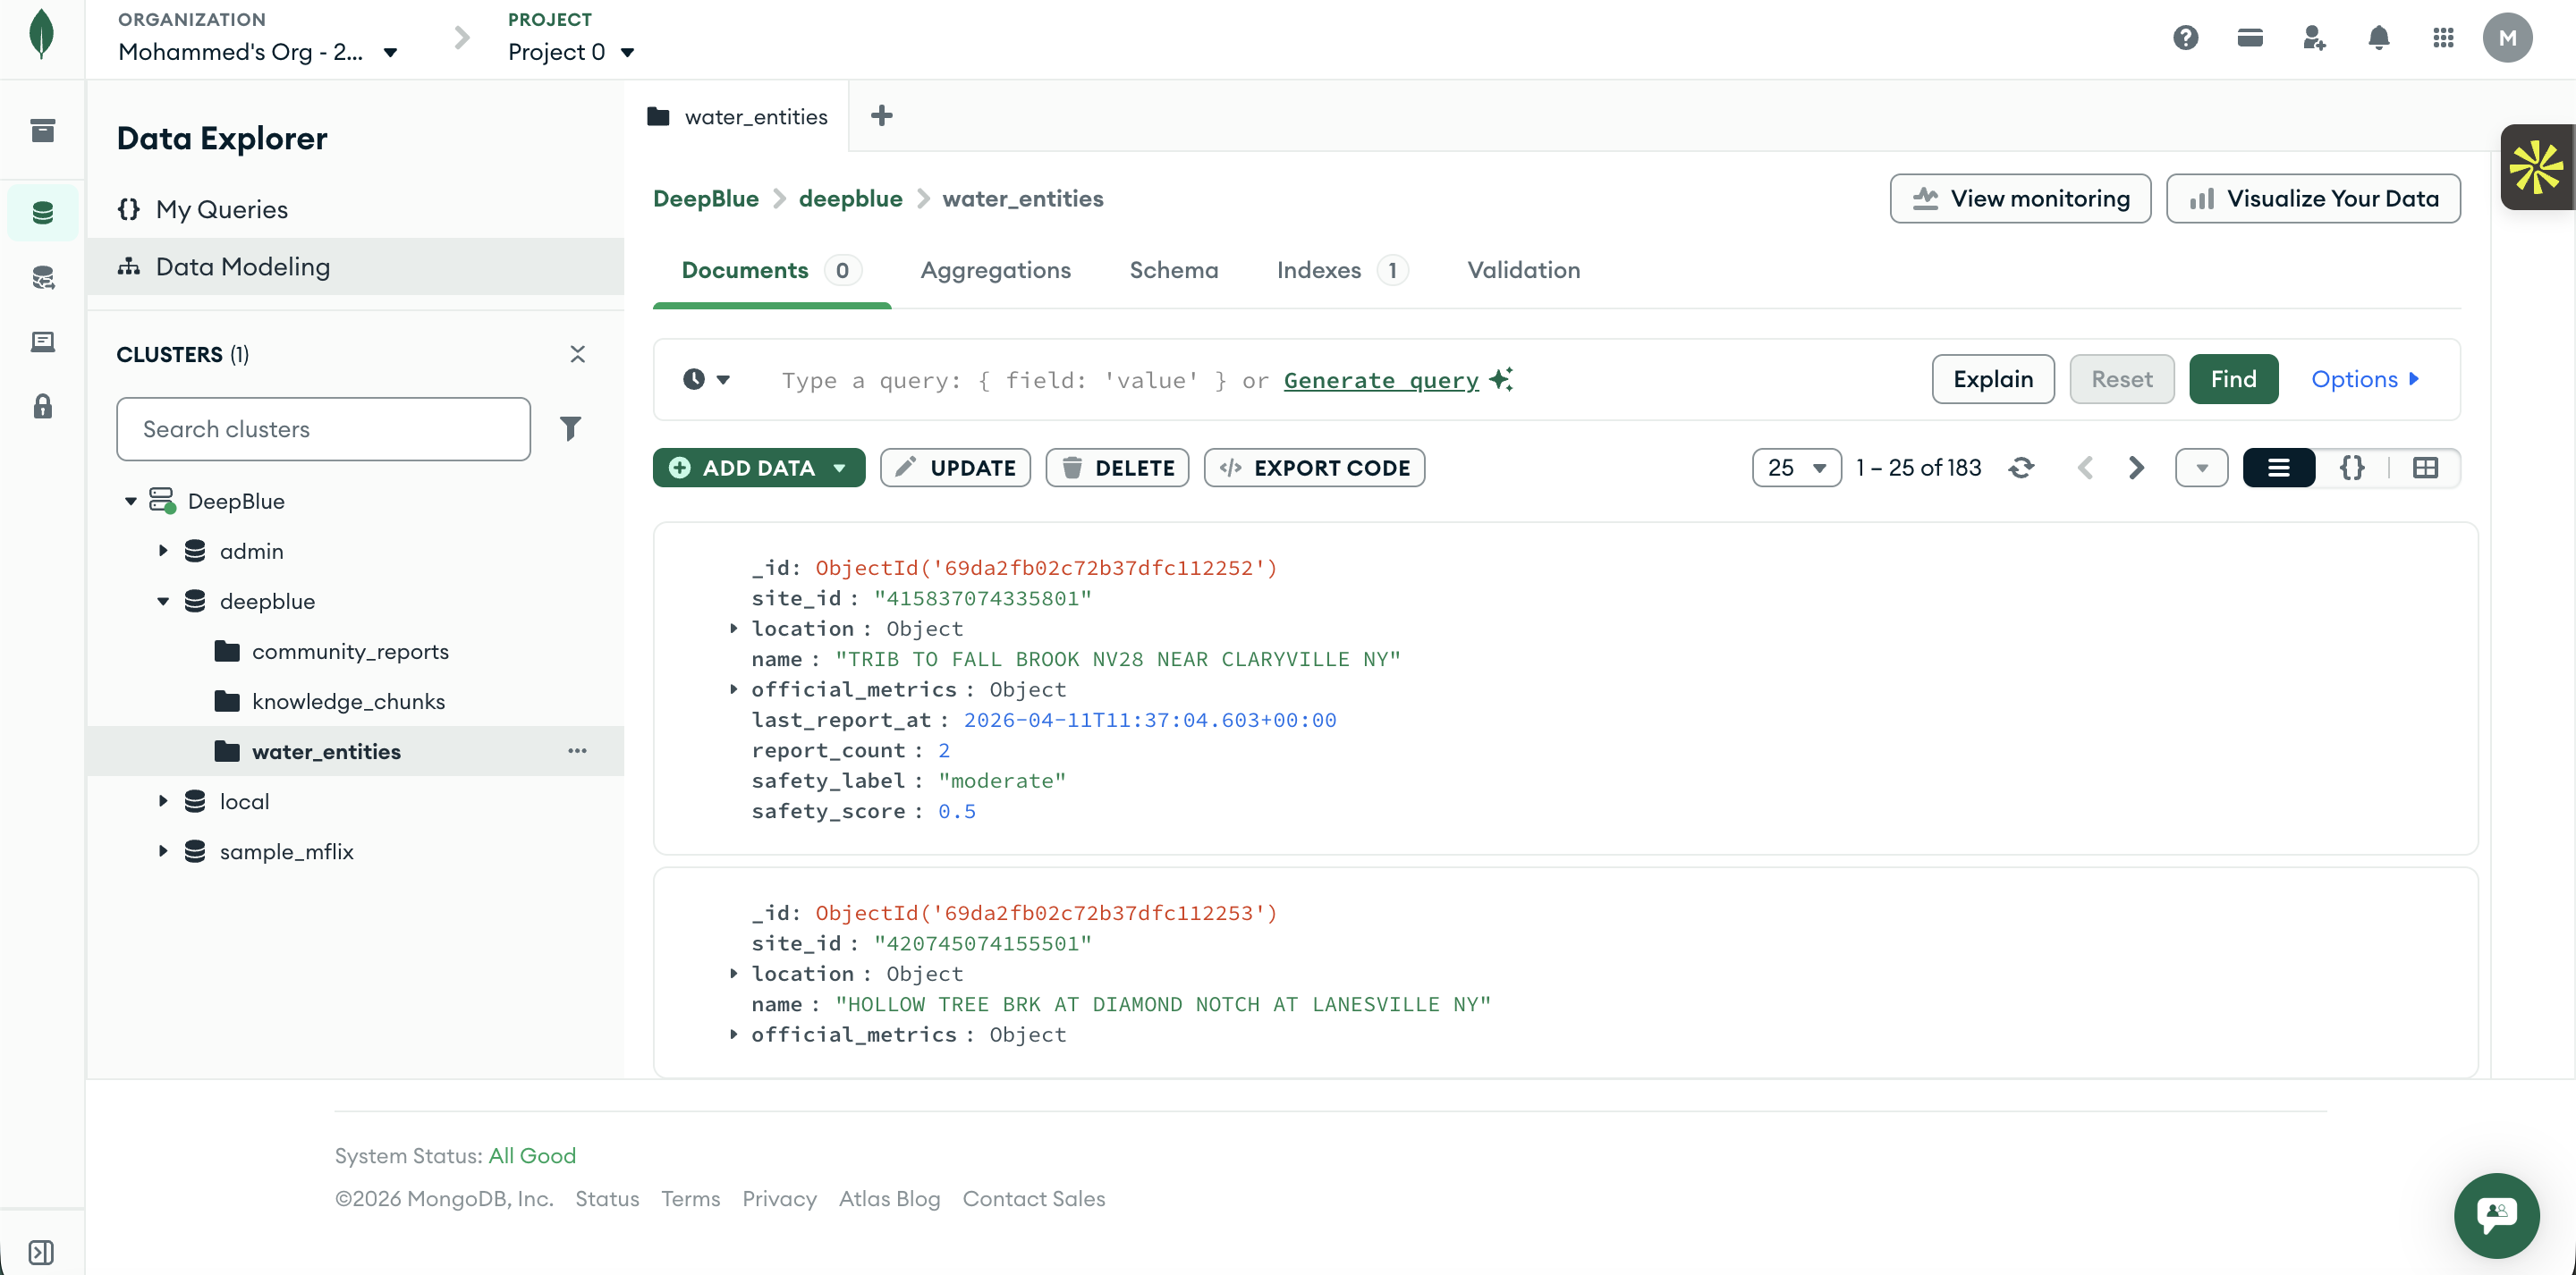Image resolution: width=2576 pixels, height=1275 pixels.
Task: Click the help question mark icon
Action: point(2185,38)
